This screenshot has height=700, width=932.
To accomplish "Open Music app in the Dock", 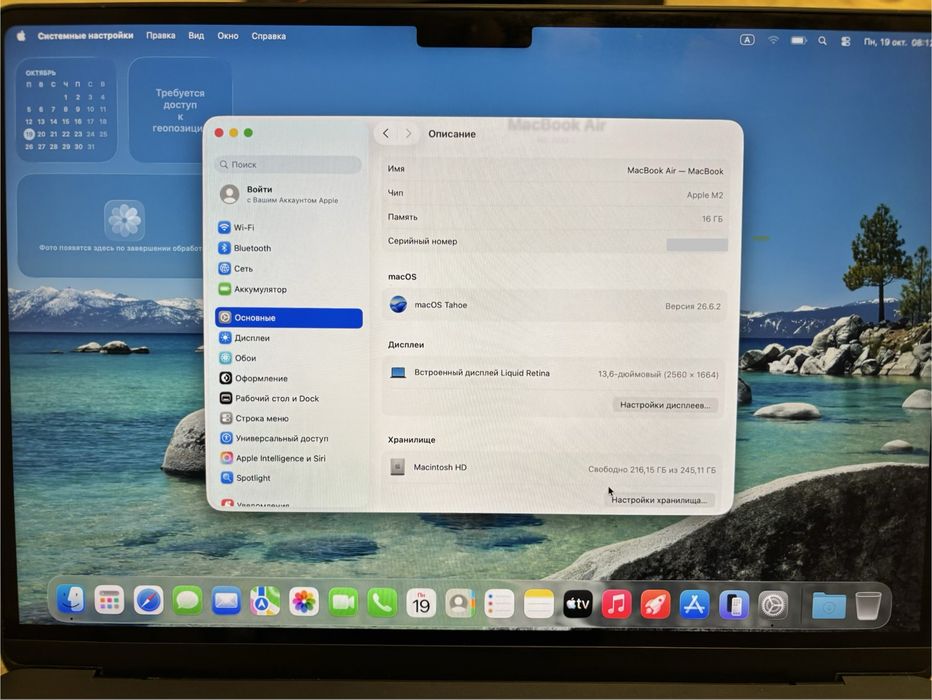I will coord(616,606).
